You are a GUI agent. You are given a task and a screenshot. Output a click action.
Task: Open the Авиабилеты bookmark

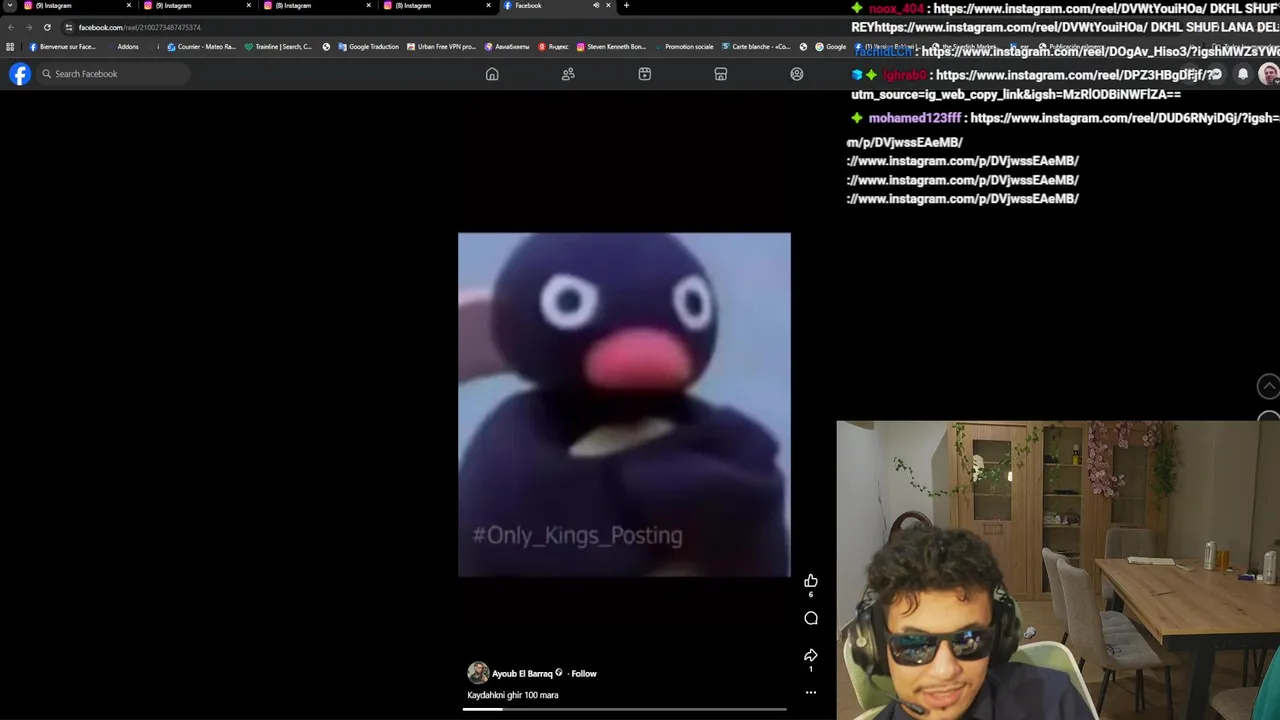507,47
